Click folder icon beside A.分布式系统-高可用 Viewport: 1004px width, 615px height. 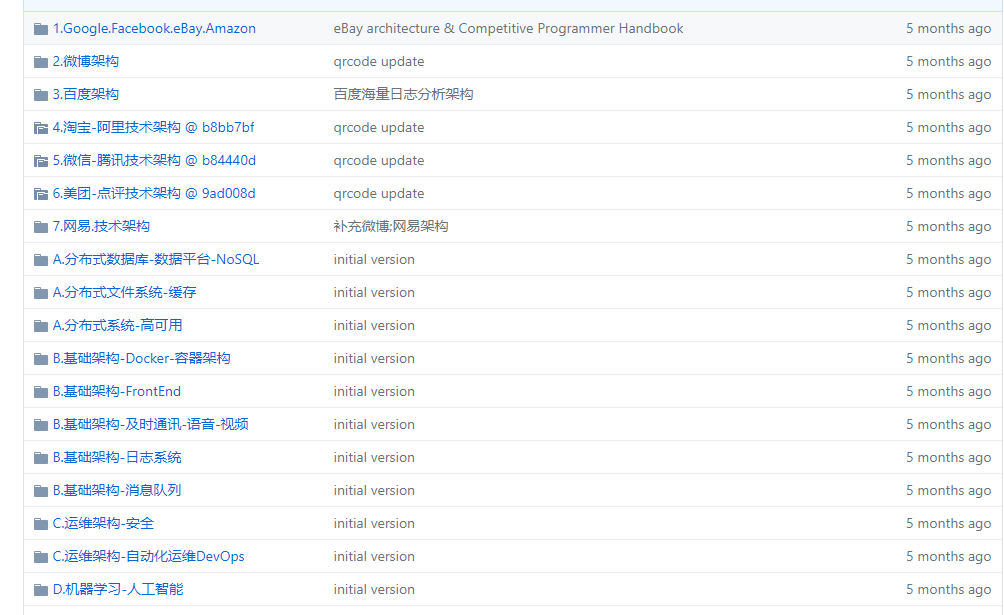pyautogui.click(x=41, y=325)
